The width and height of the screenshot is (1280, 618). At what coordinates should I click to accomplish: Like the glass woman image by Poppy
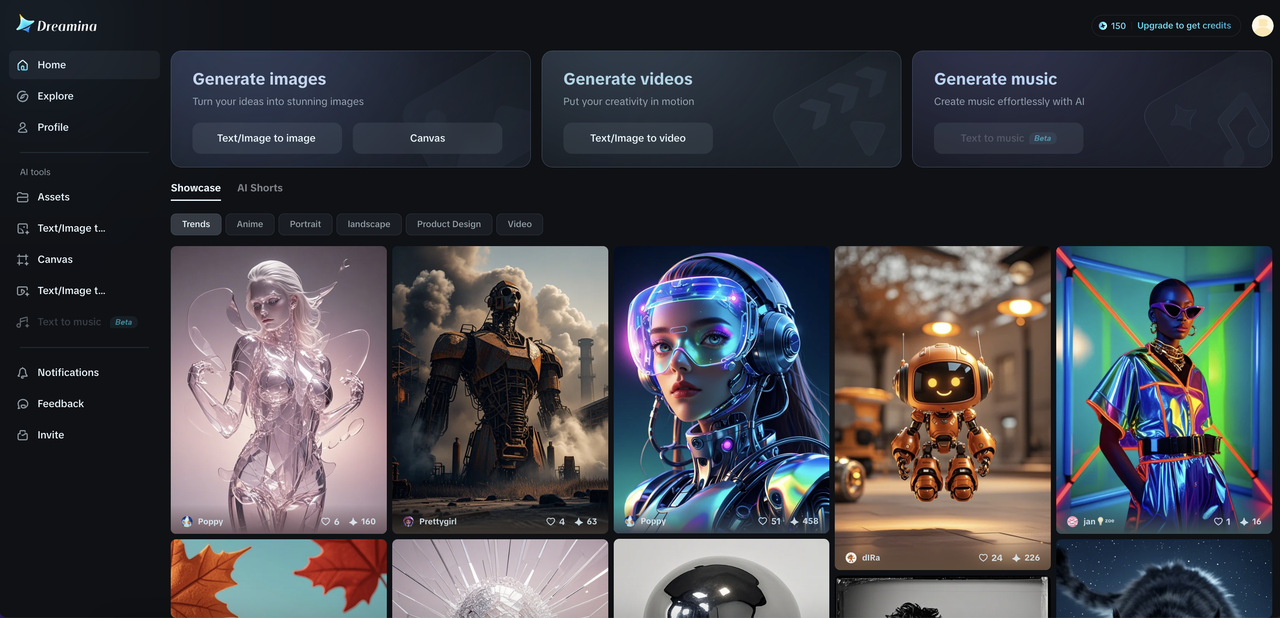point(325,522)
